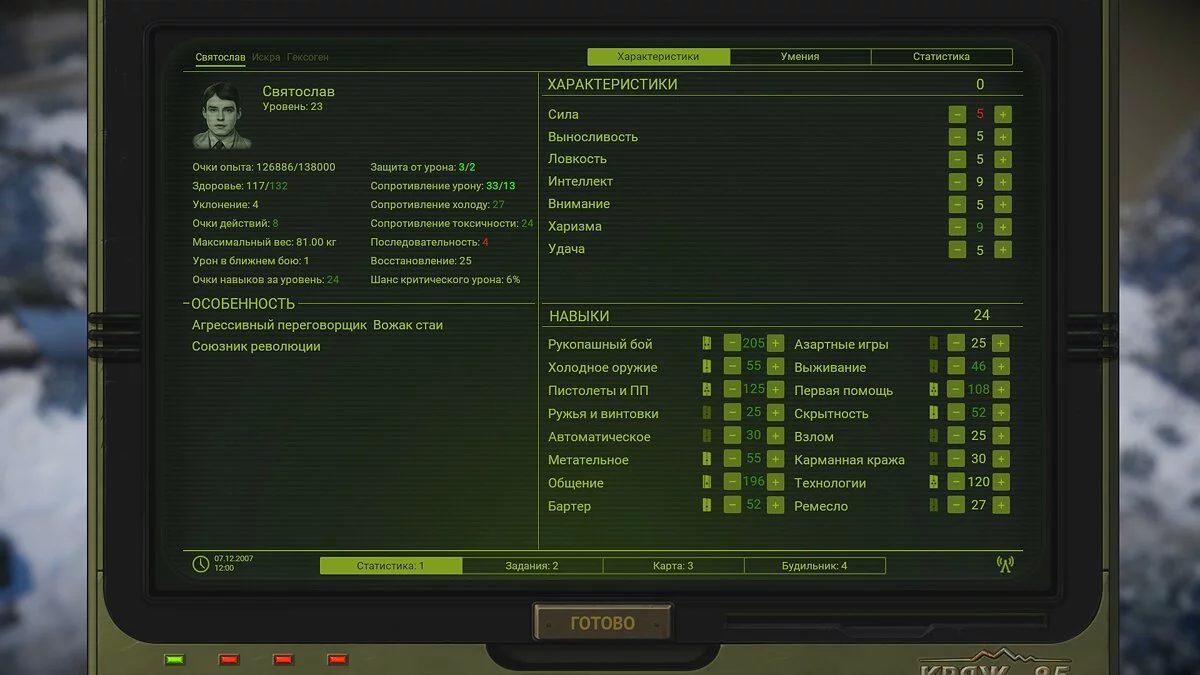Add a point to Ремесло

pos(1001,505)
